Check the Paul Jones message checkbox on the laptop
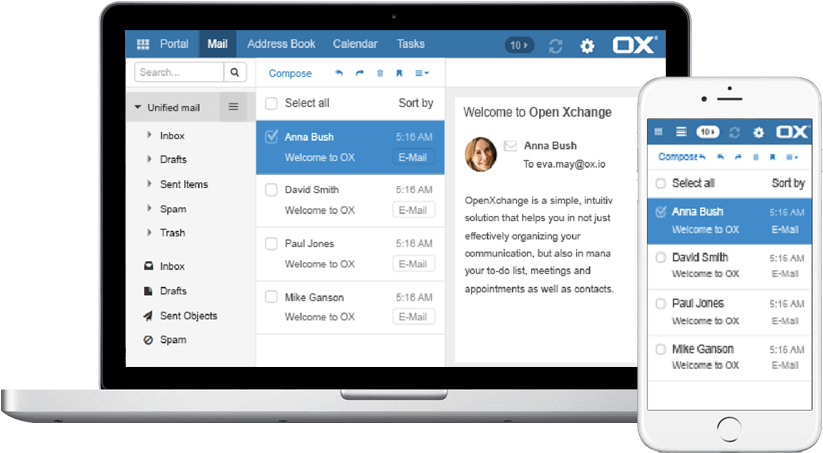Image resolution: width=823 pixels, height=453 pixels. (271, 244)
